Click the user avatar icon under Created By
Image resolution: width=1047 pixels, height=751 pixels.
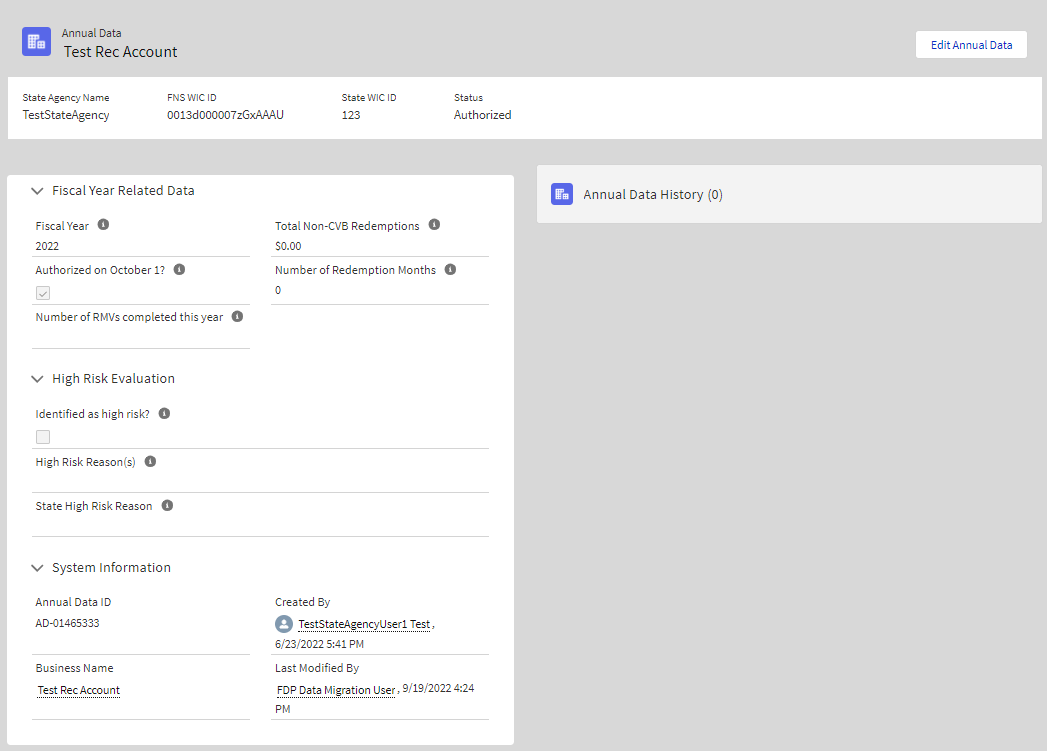point(284,624)
